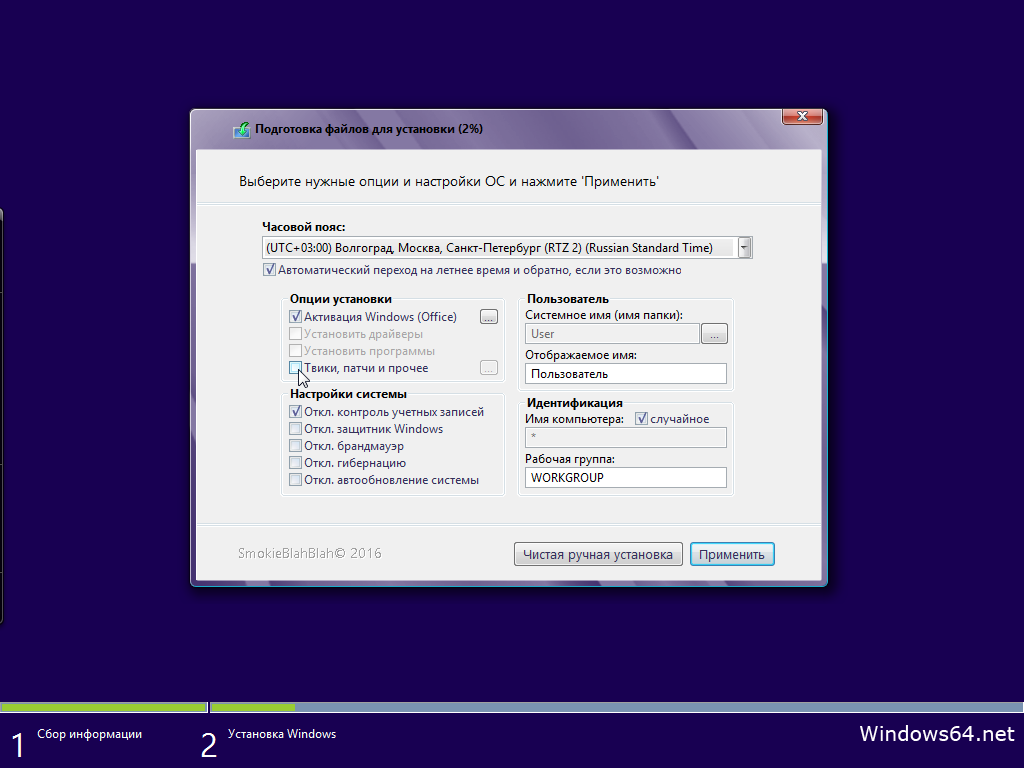Enable Твики, патчи и прочее checkbox
The height and width of the screenshot is (768, 1024).
(295, 368)
